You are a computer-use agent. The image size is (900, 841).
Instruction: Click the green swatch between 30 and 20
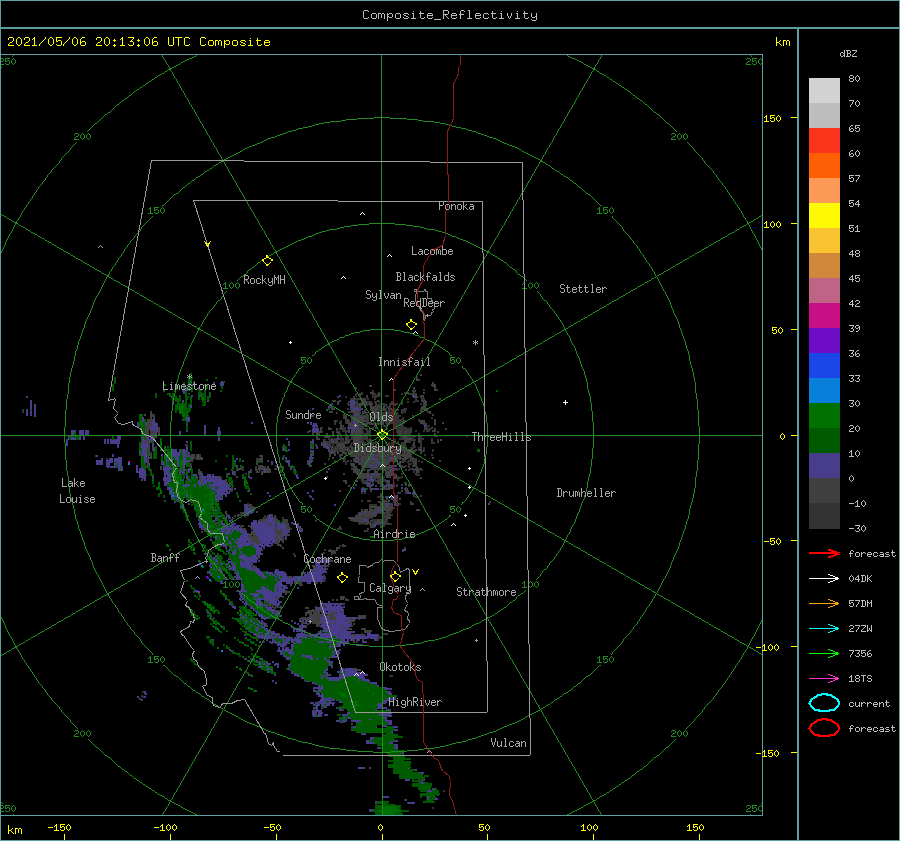824,415
